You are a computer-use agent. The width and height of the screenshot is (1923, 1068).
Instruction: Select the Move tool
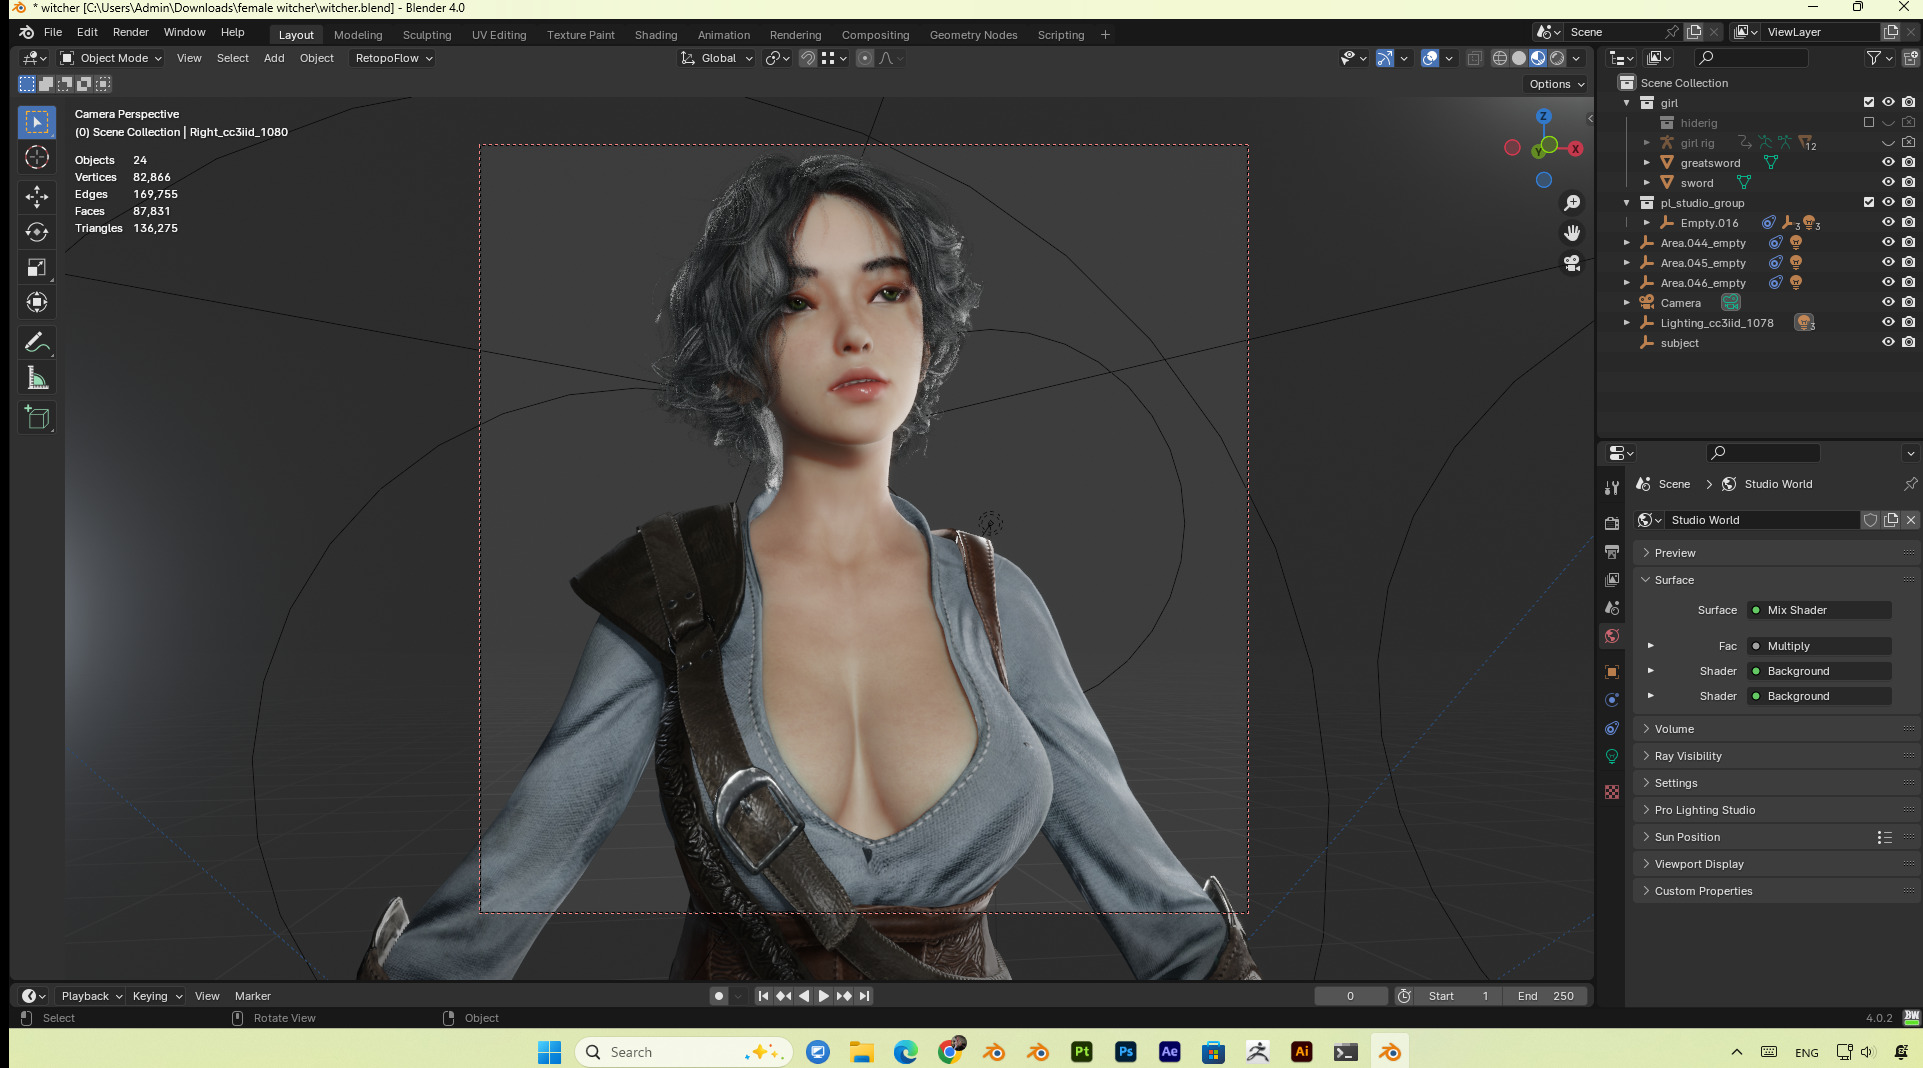click(37, 196)
